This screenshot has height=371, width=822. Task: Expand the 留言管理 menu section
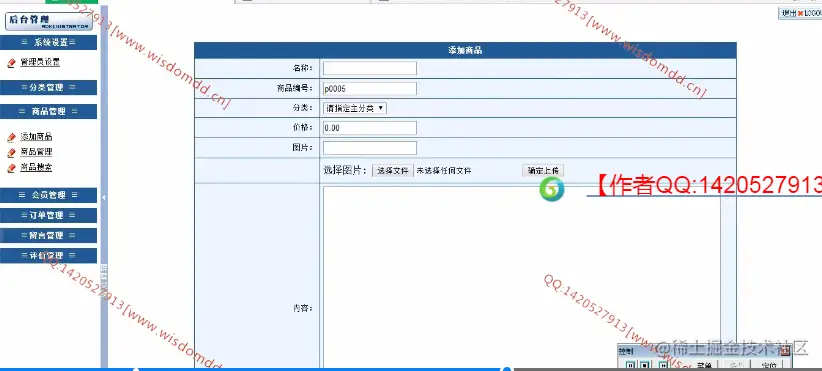click(x=48, y=235)
